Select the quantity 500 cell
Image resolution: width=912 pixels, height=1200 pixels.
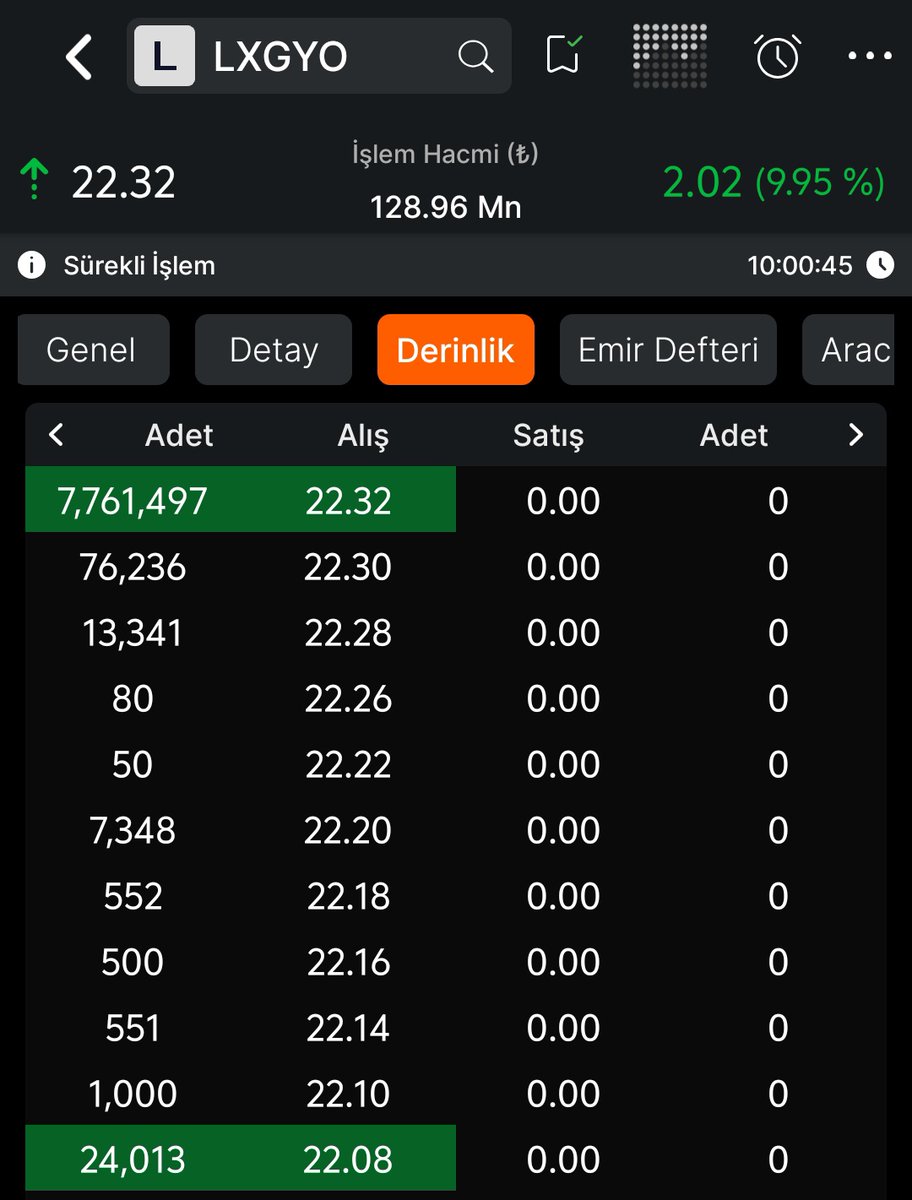click(132, 963)
